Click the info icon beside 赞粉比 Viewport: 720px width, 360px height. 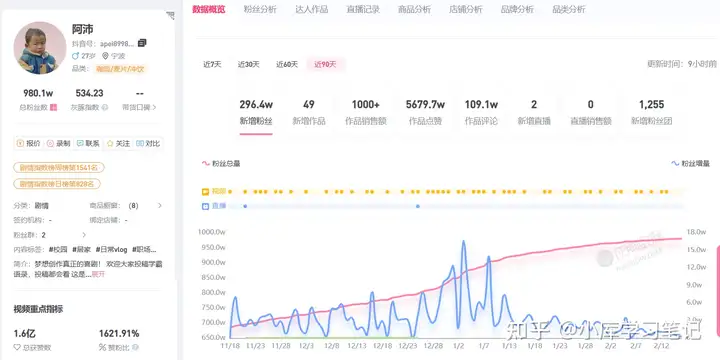pyautogui.click(x=135, y=348)
